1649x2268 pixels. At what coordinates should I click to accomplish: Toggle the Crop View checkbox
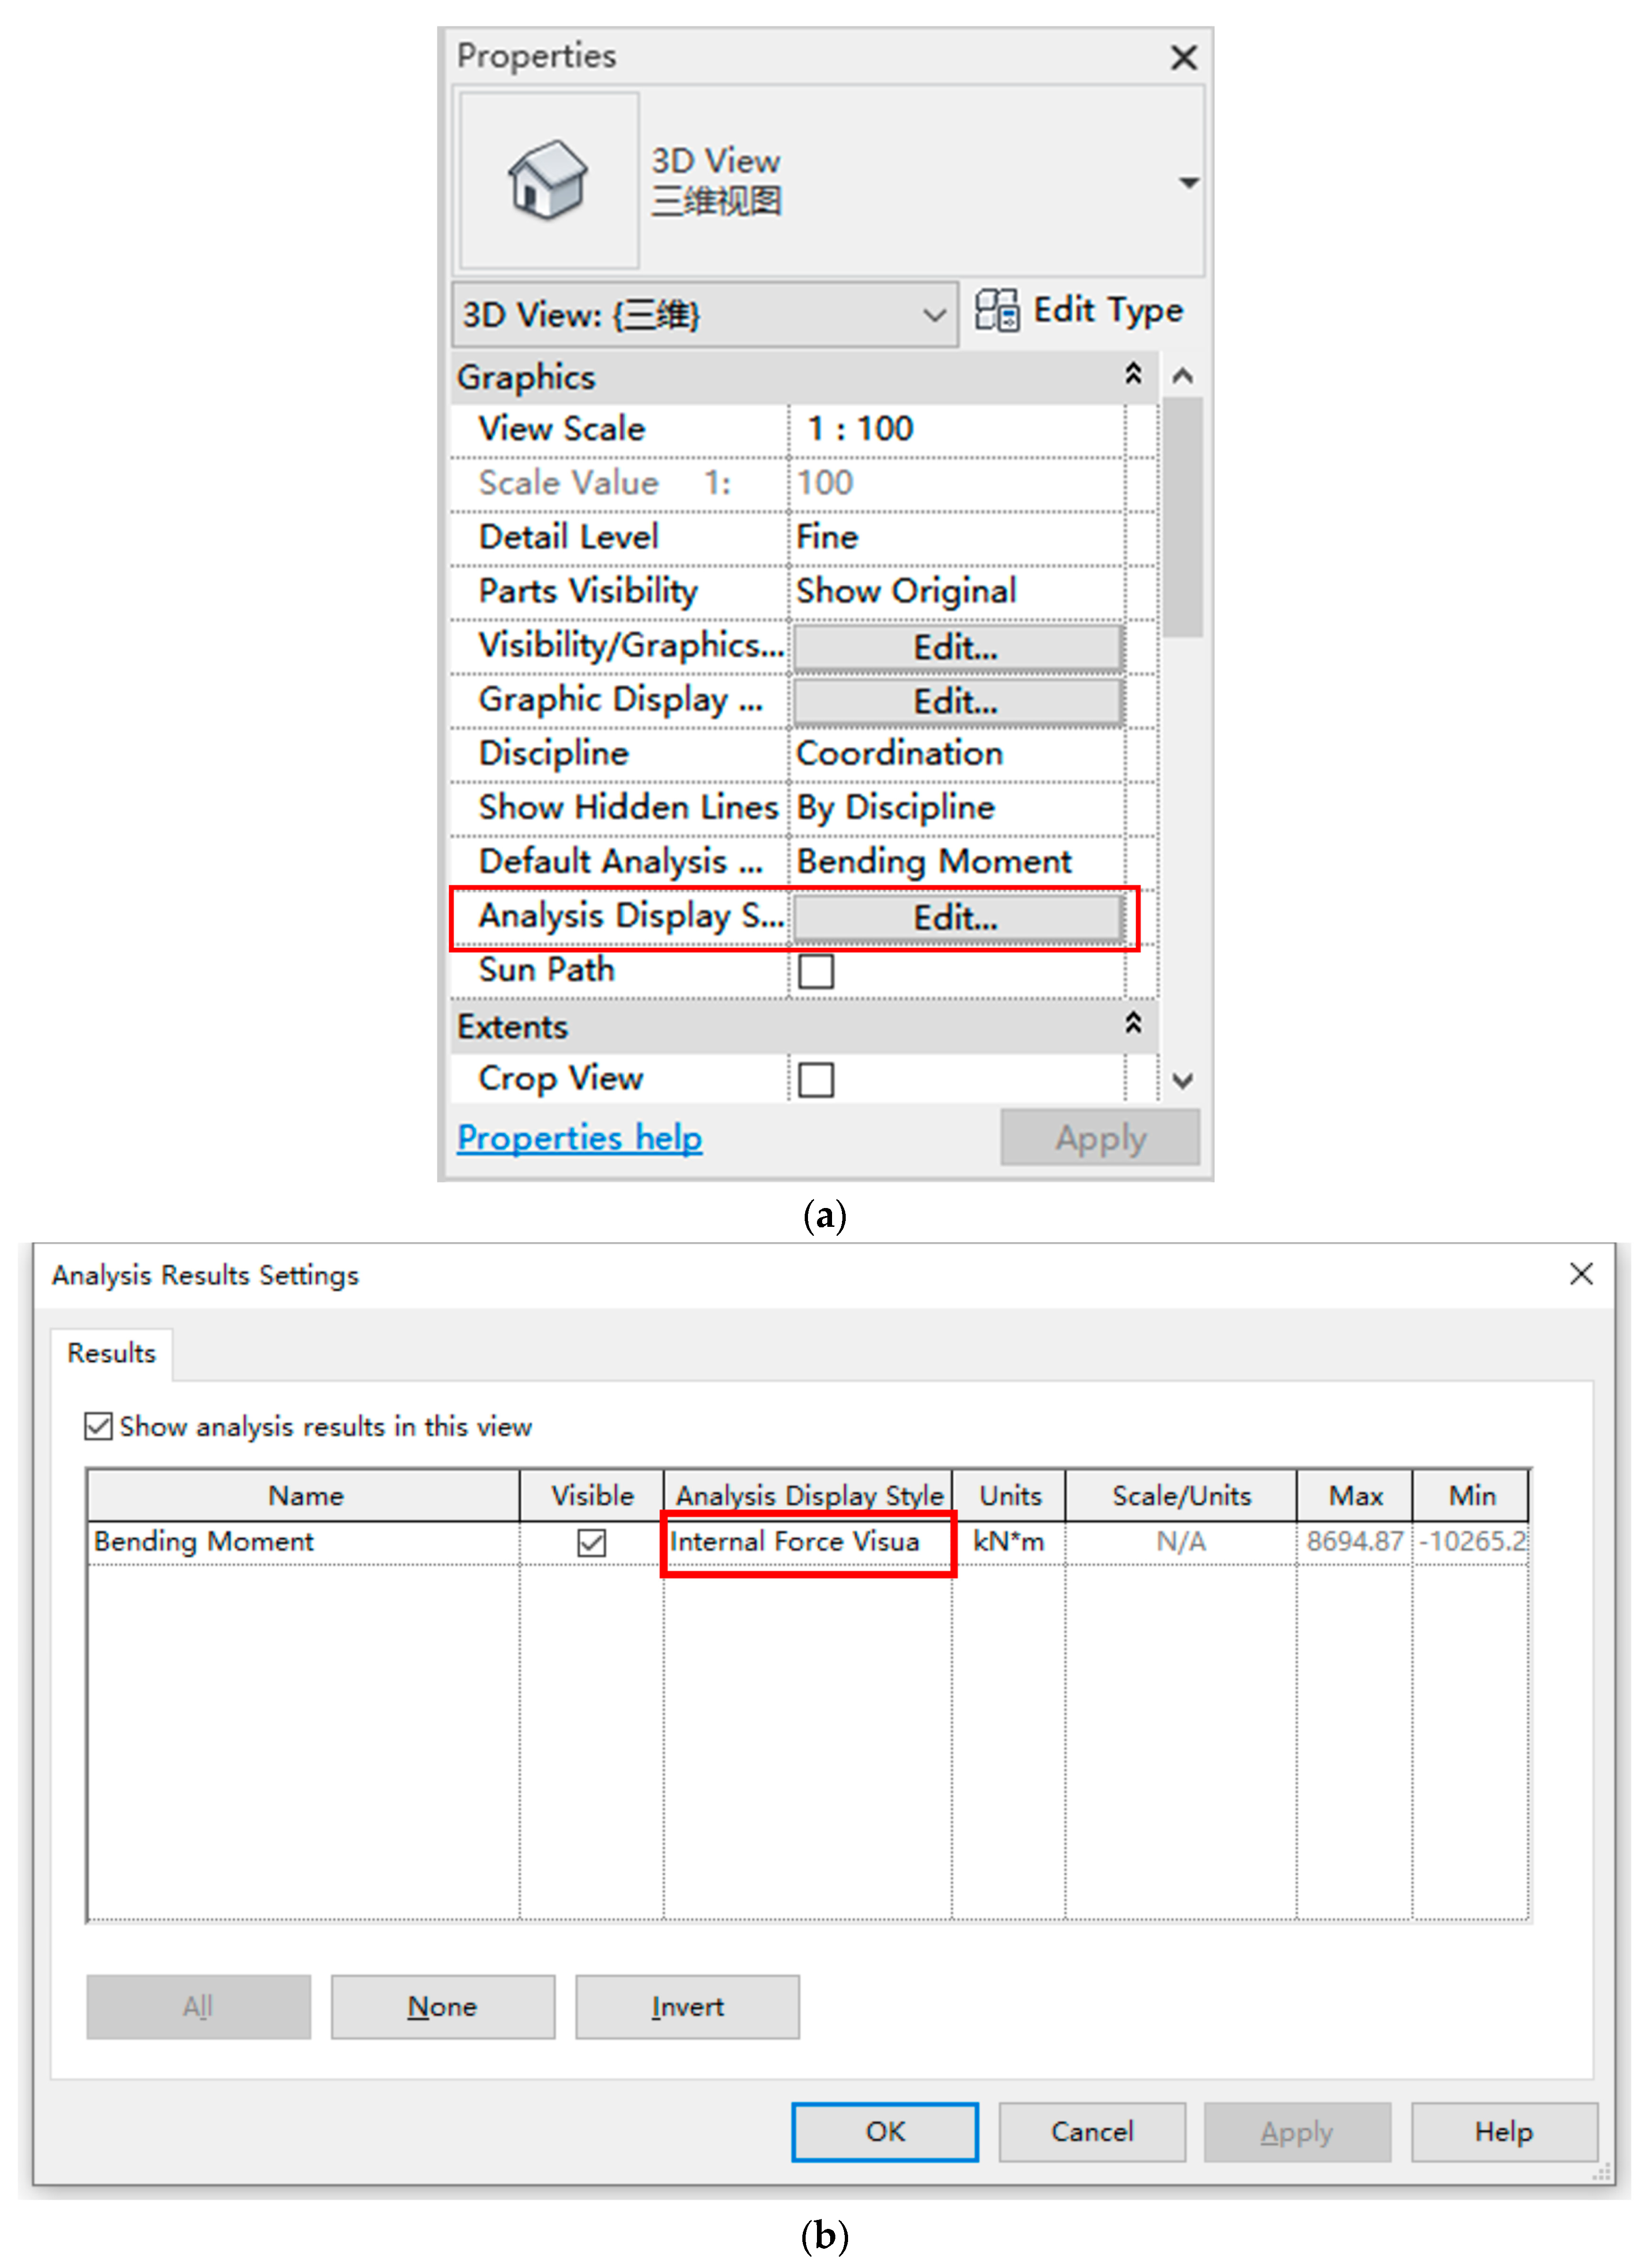tap(816, 1079)
